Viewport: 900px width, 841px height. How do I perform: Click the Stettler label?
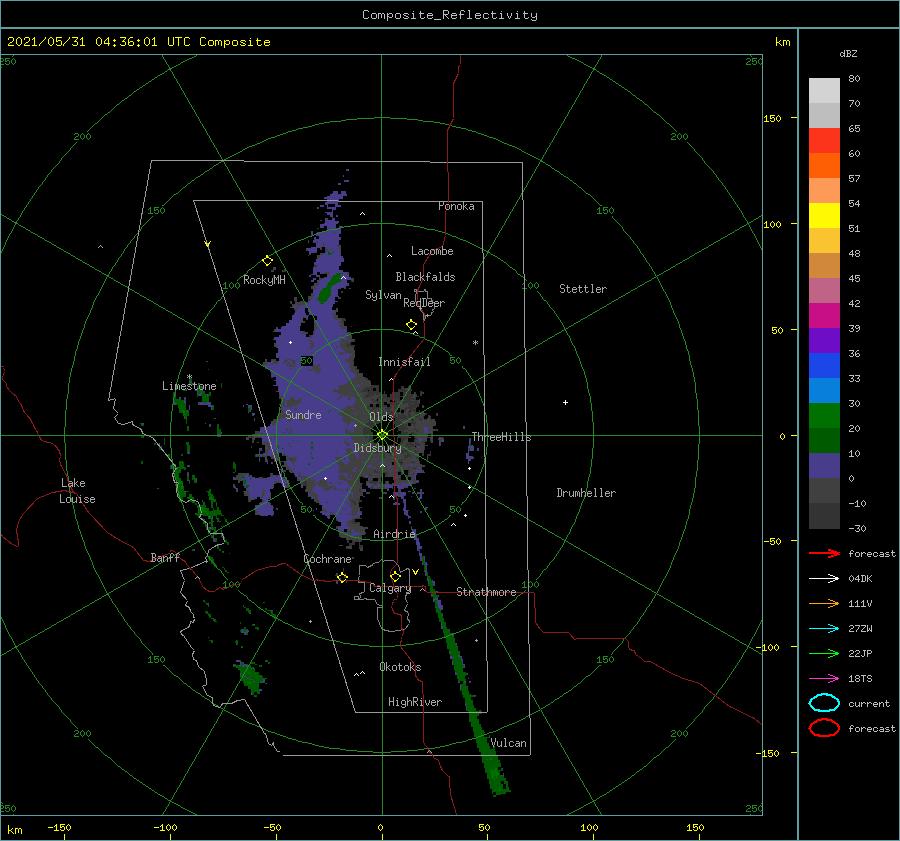point(583,289)
